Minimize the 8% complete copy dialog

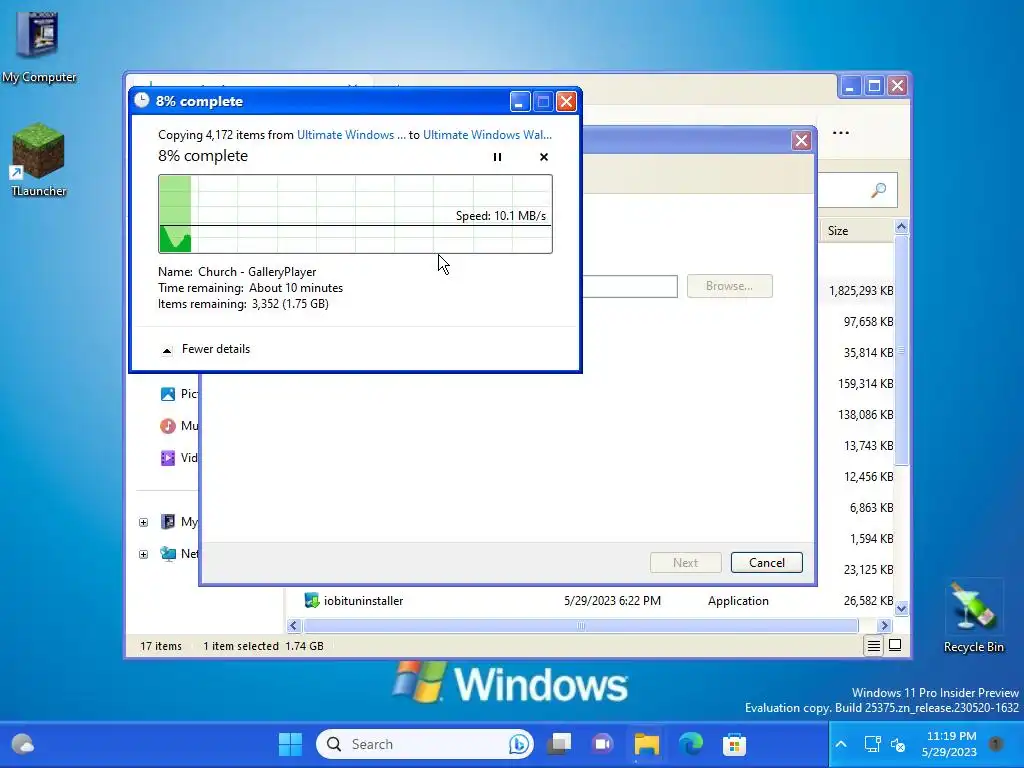(x=520, y=102)
